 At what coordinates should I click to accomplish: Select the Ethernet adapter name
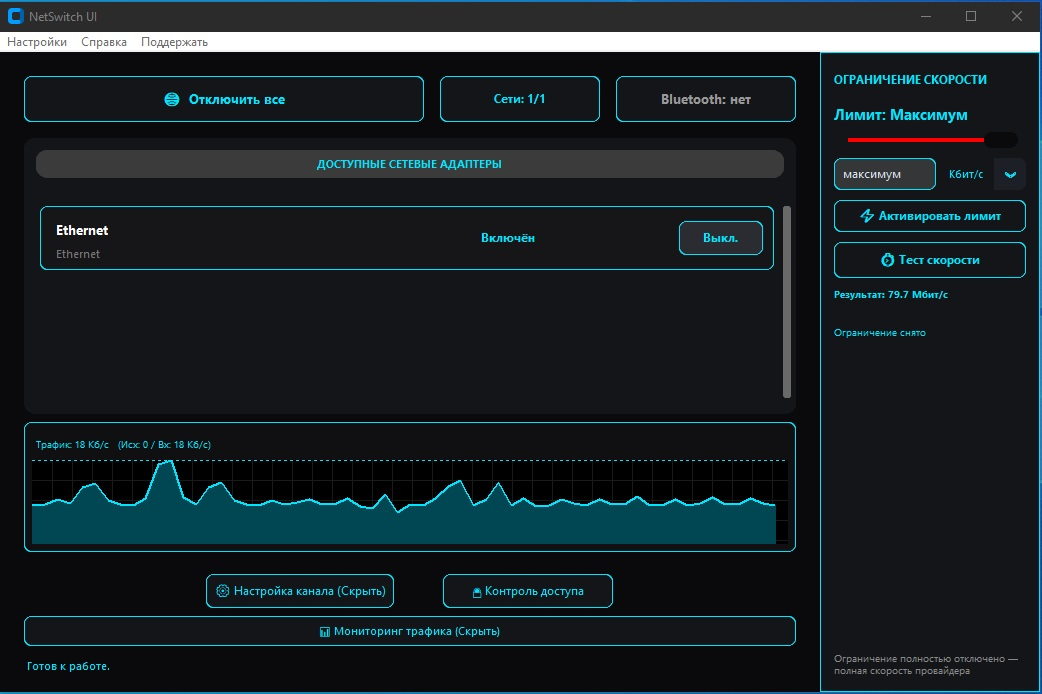point(82,230)
